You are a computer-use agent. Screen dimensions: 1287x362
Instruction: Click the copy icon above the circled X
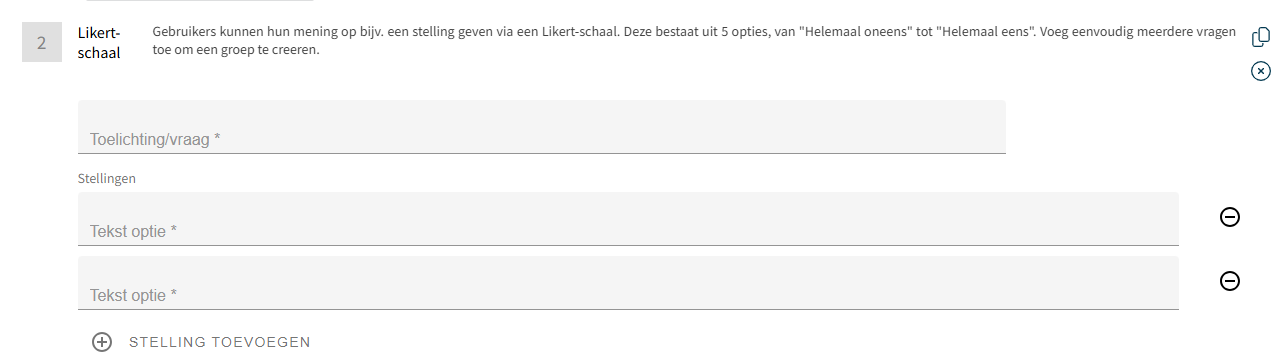(1261, 37)
